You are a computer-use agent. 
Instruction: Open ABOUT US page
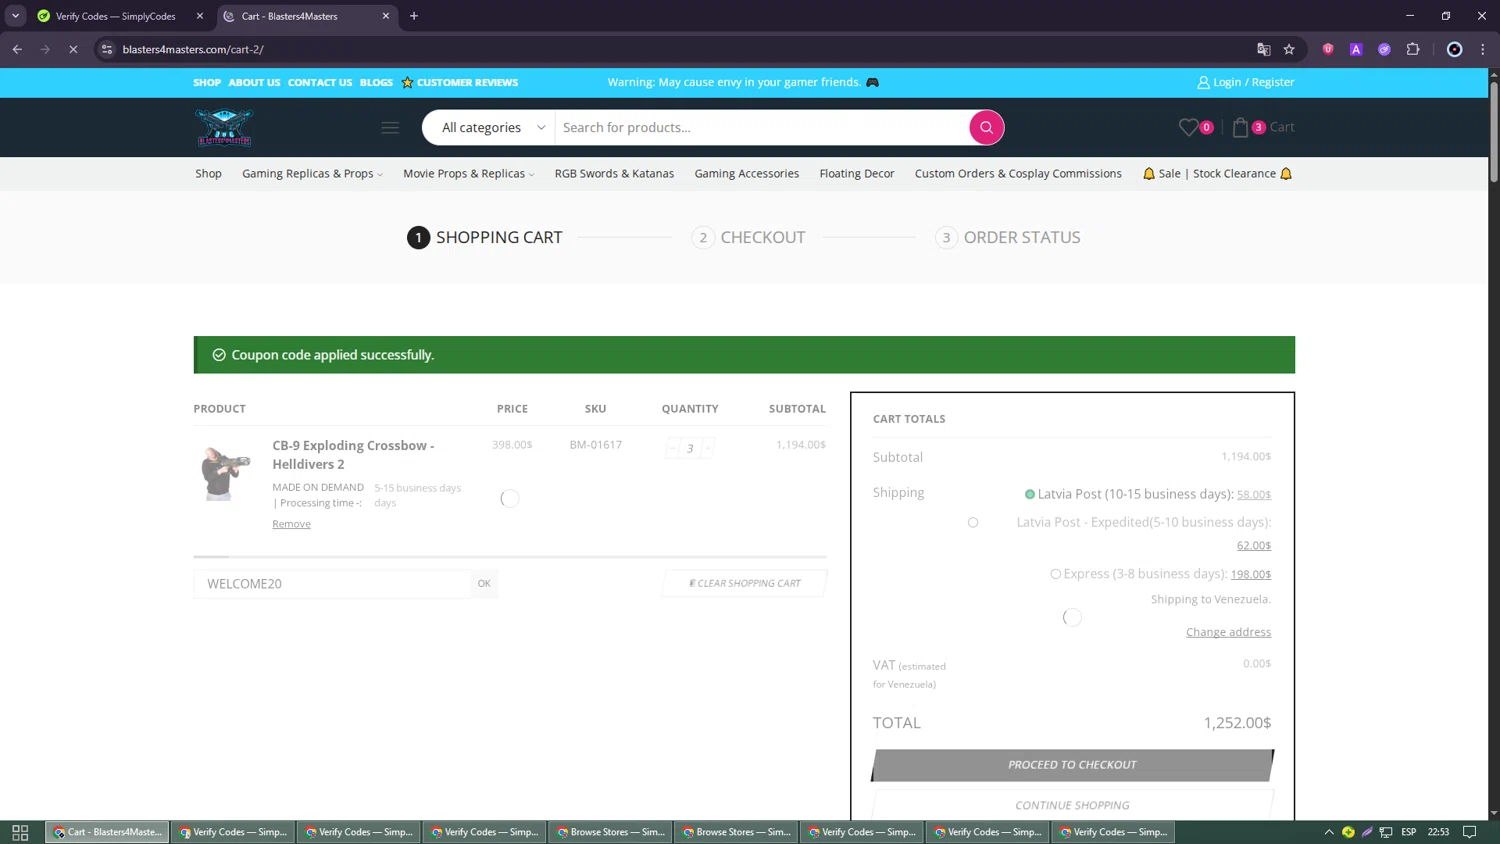254,83
